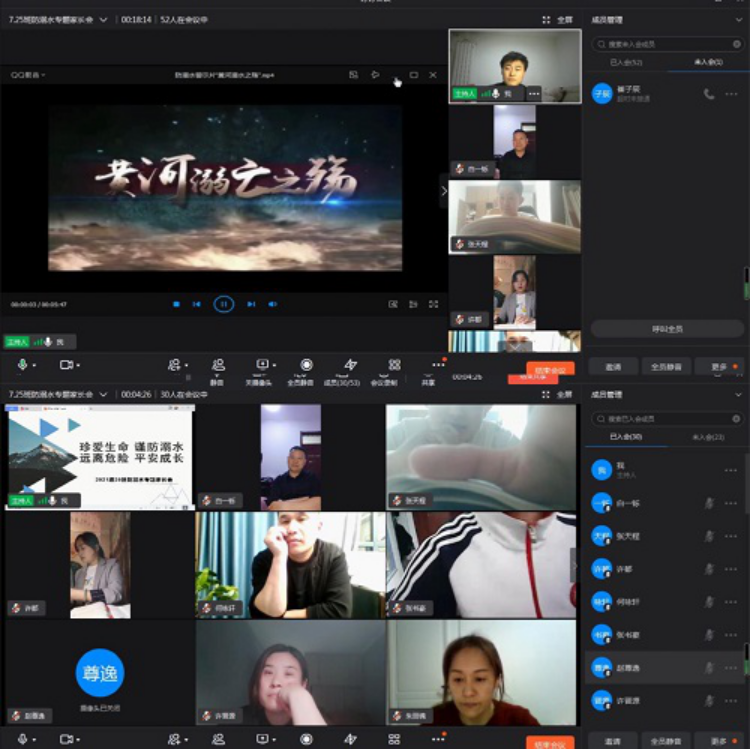Viewport: 750px width, 749px height.
Task: Skip to next track in QQ影音 player
Action: 251,304
